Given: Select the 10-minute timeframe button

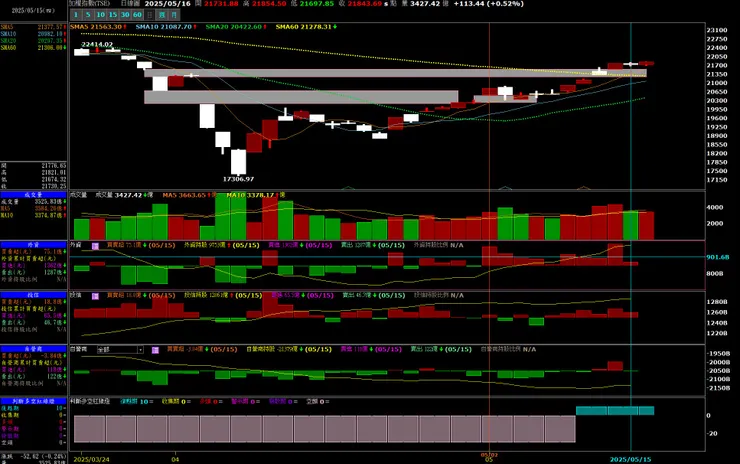Looking at the screenshot, I should (100, 15).
